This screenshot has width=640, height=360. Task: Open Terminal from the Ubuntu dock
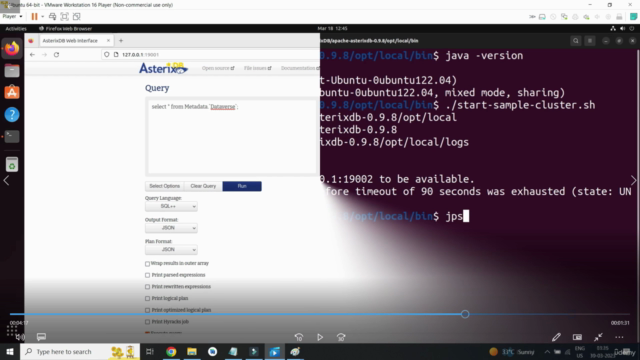tap(12, 136)
